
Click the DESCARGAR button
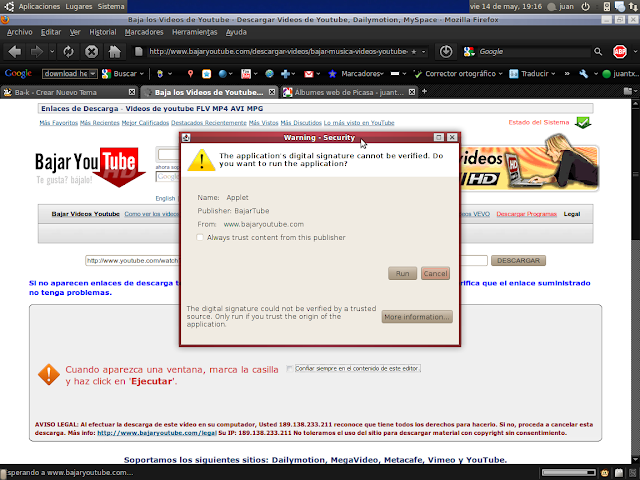click(x=518, y=260)
